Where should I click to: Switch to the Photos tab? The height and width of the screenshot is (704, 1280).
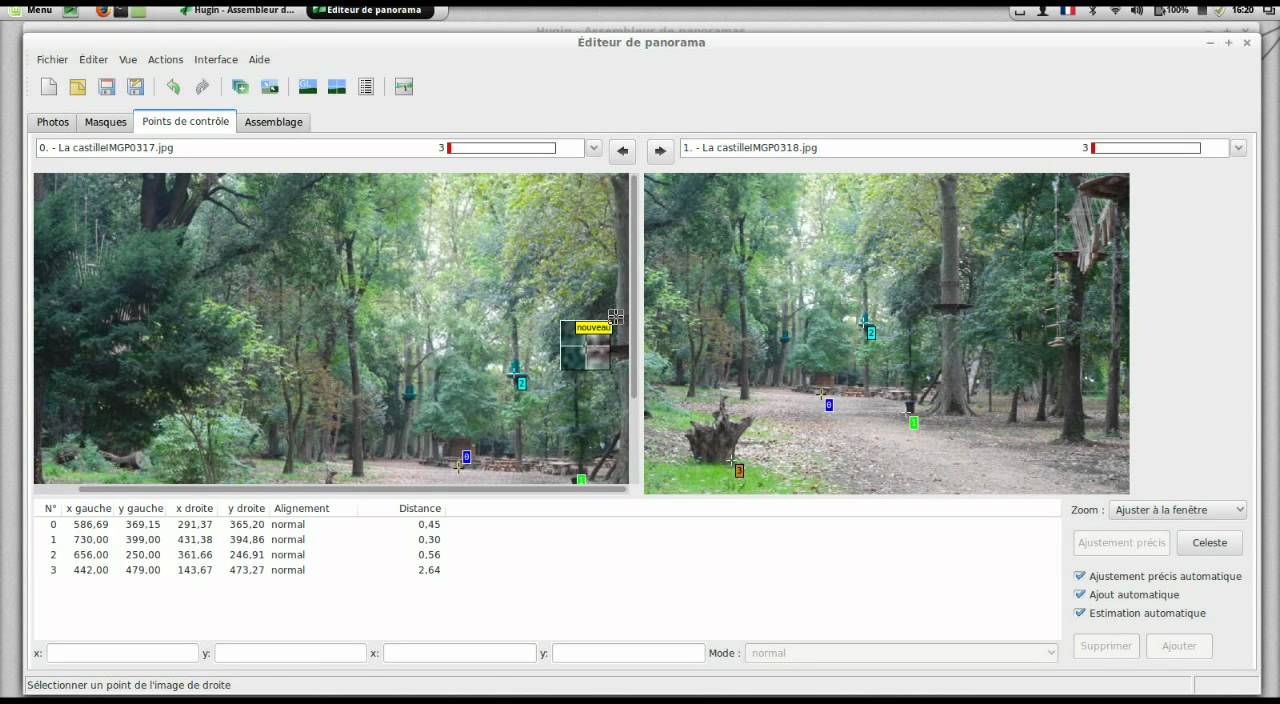(53, 122)
